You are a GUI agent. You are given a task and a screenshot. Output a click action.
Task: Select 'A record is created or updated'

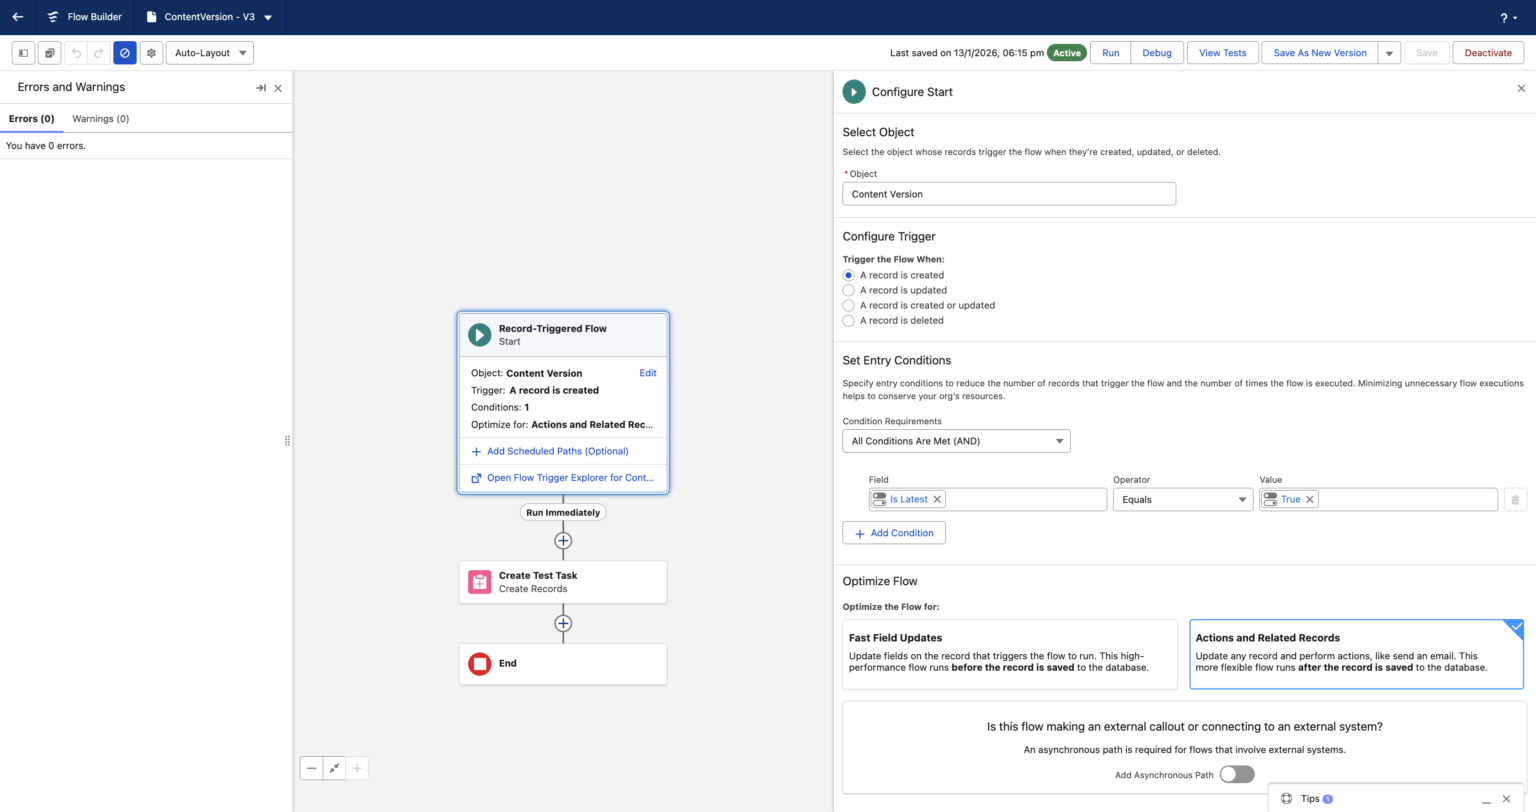point(848,305)
